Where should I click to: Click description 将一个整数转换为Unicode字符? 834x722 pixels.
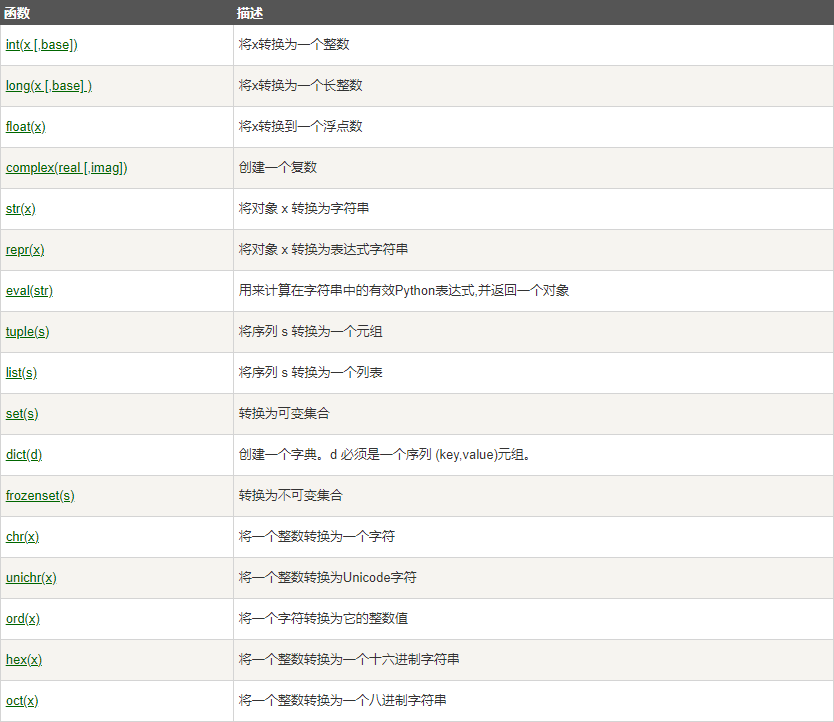coord(328,577)
